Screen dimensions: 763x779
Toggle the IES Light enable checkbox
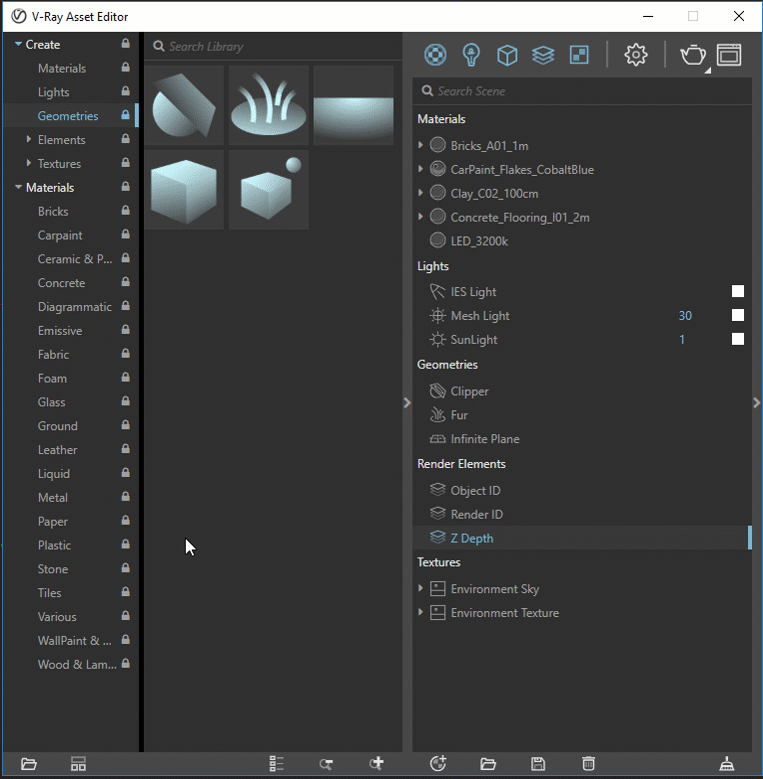tap(738, 291)
